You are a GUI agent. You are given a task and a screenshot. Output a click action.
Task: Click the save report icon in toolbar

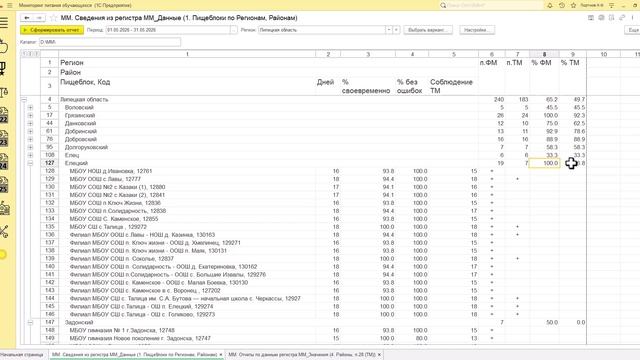click(591, 18)
